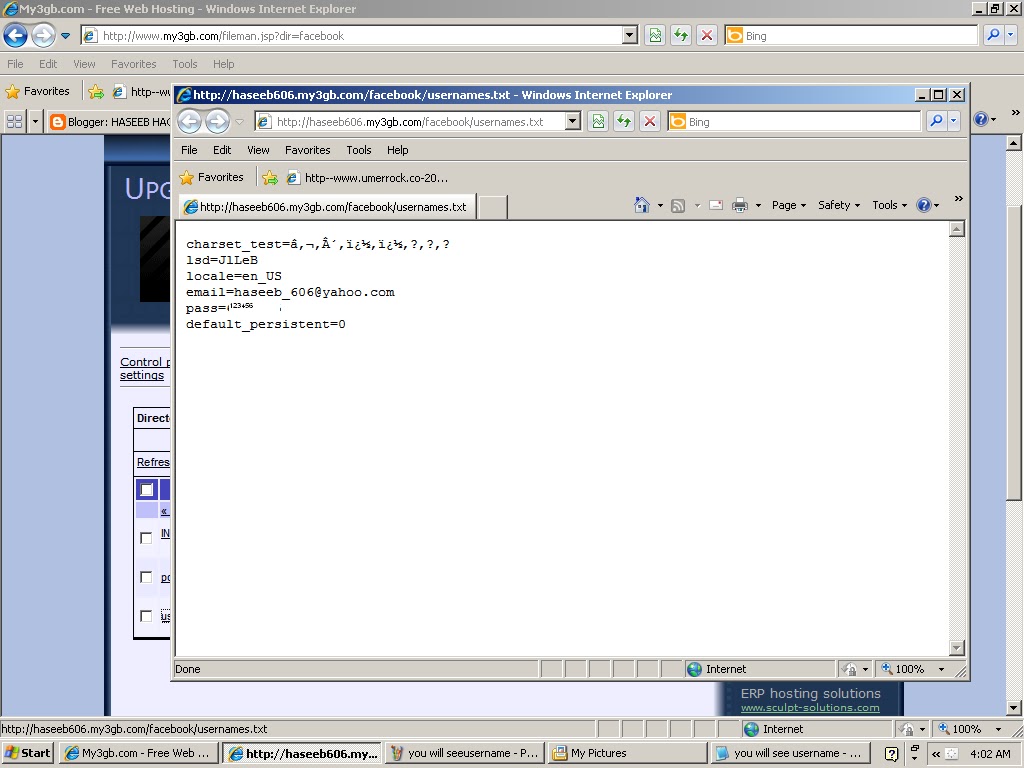Click 'email=haseeb_606@yahoo.com' text line
The height and width of the screenshot is (768, 1024).
(x=290, y=292)
